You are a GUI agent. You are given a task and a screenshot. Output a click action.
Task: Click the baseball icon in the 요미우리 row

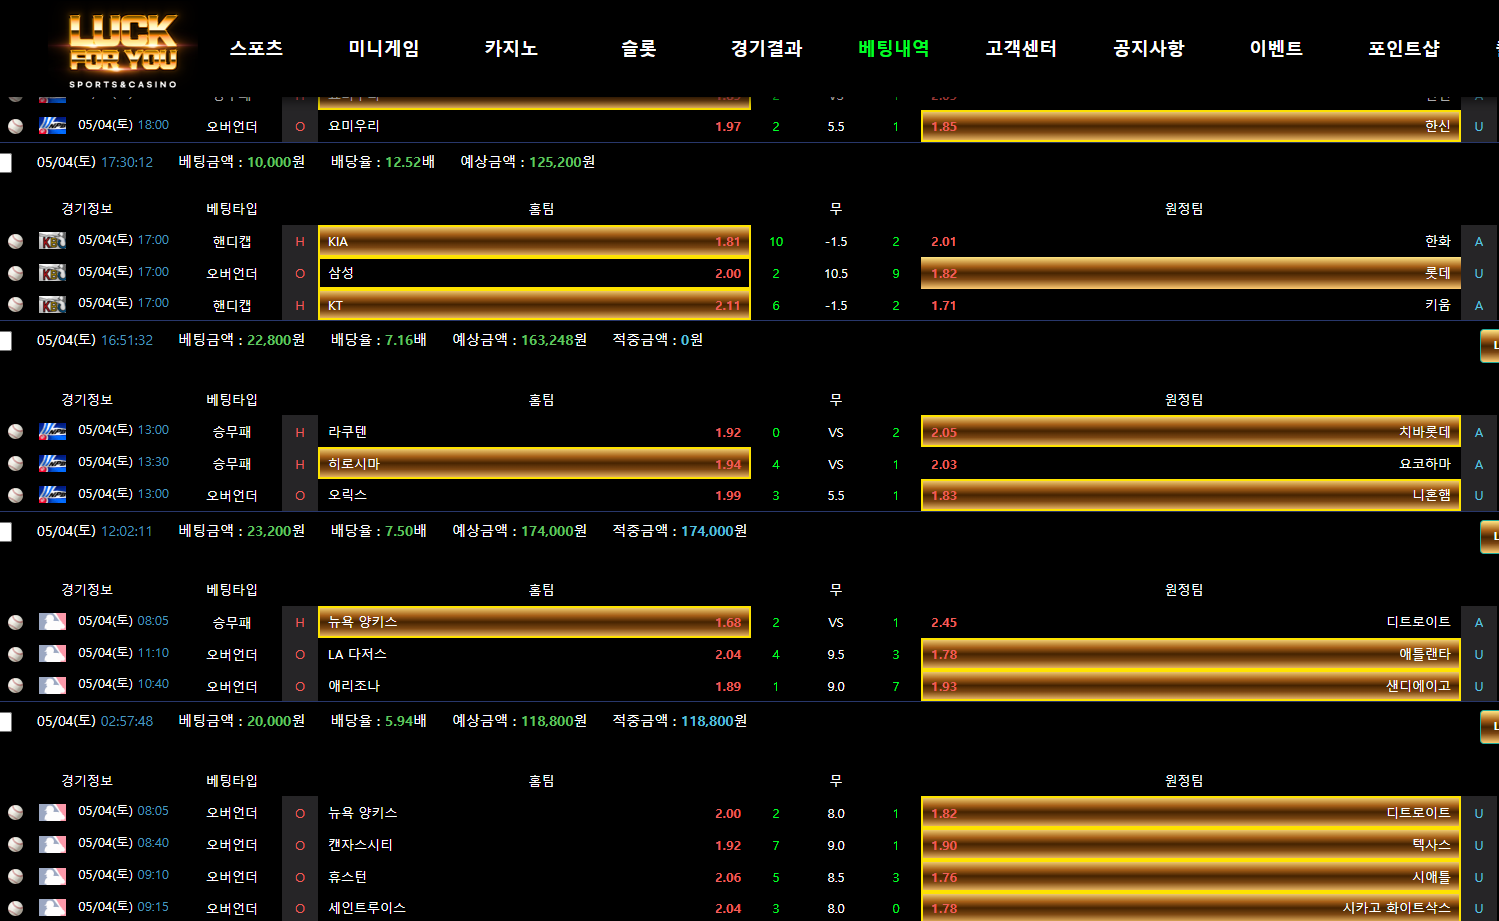point(15,126)
